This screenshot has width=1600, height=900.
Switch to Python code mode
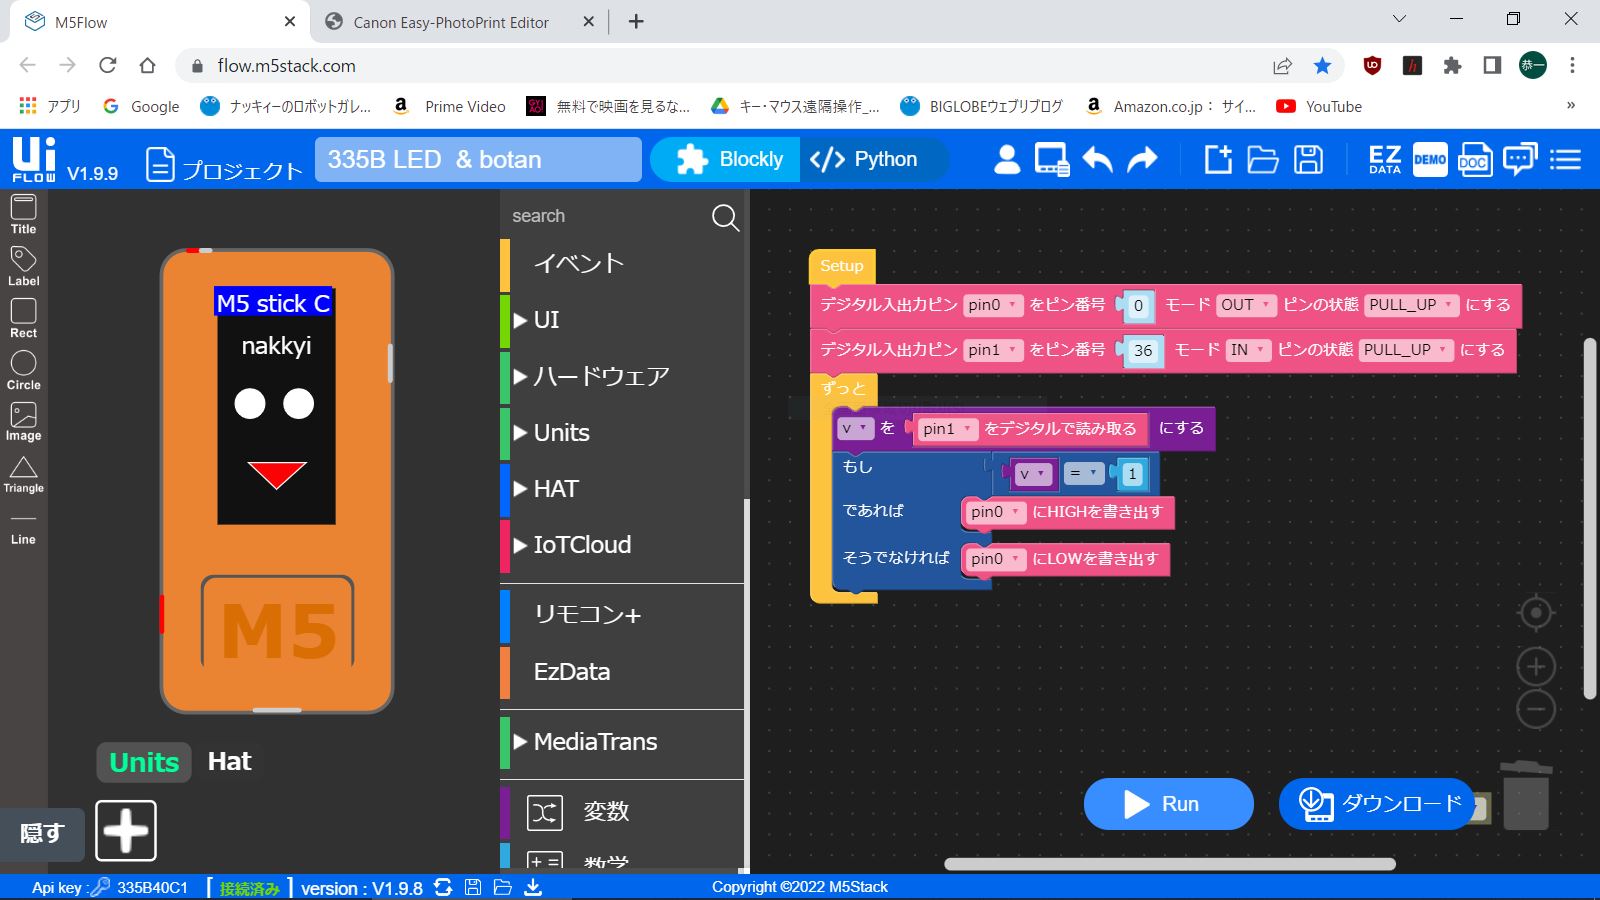pyautogui.click(x=864, y=160)
